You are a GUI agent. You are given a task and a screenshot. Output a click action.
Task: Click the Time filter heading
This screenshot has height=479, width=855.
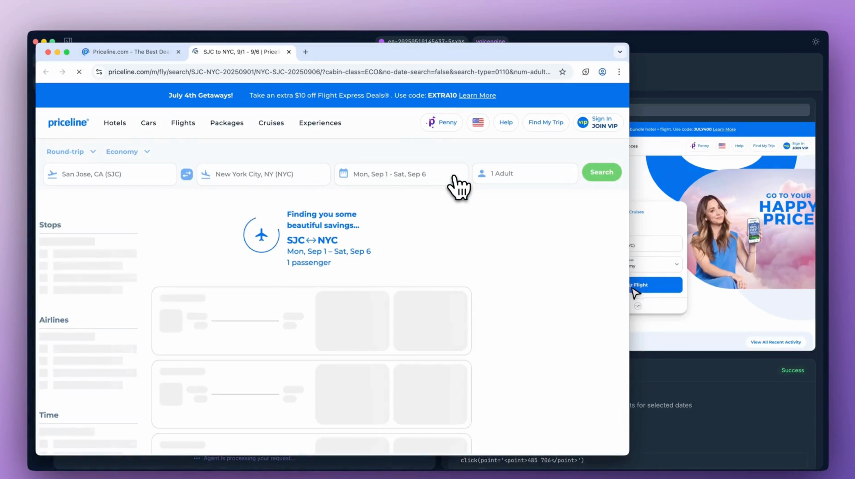click(49, 415)
